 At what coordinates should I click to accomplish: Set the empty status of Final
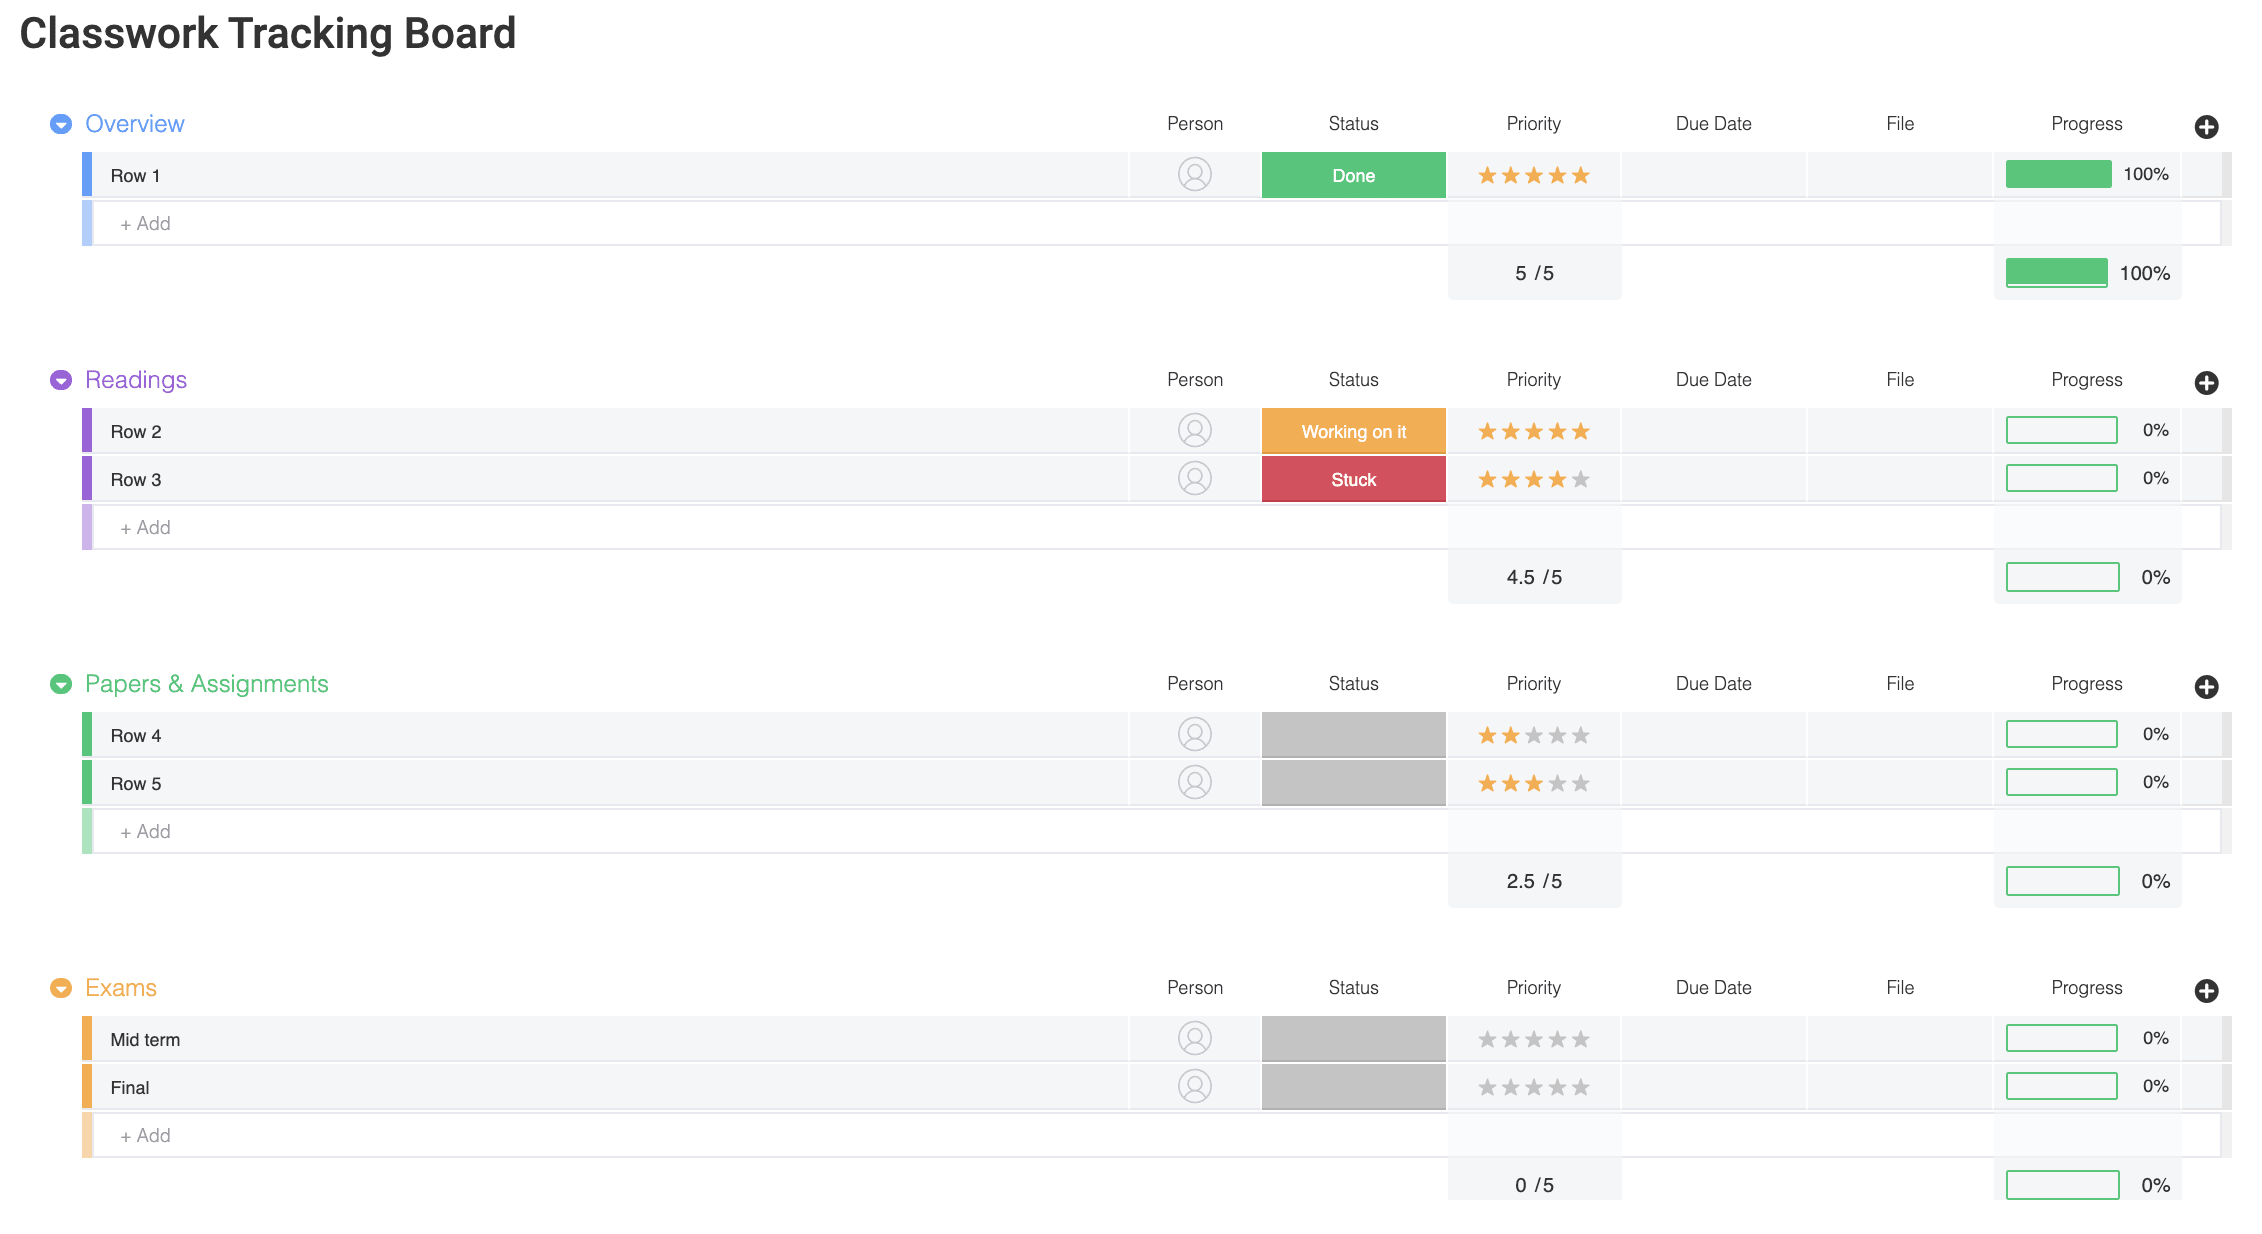[x=1354, y=1087]
